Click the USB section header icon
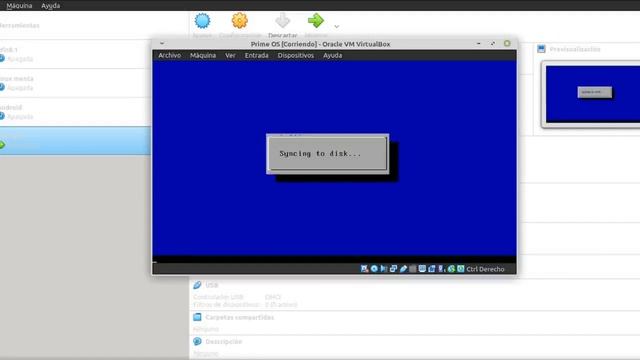Viewport: 640px width, 360px height. coord(197,285)
